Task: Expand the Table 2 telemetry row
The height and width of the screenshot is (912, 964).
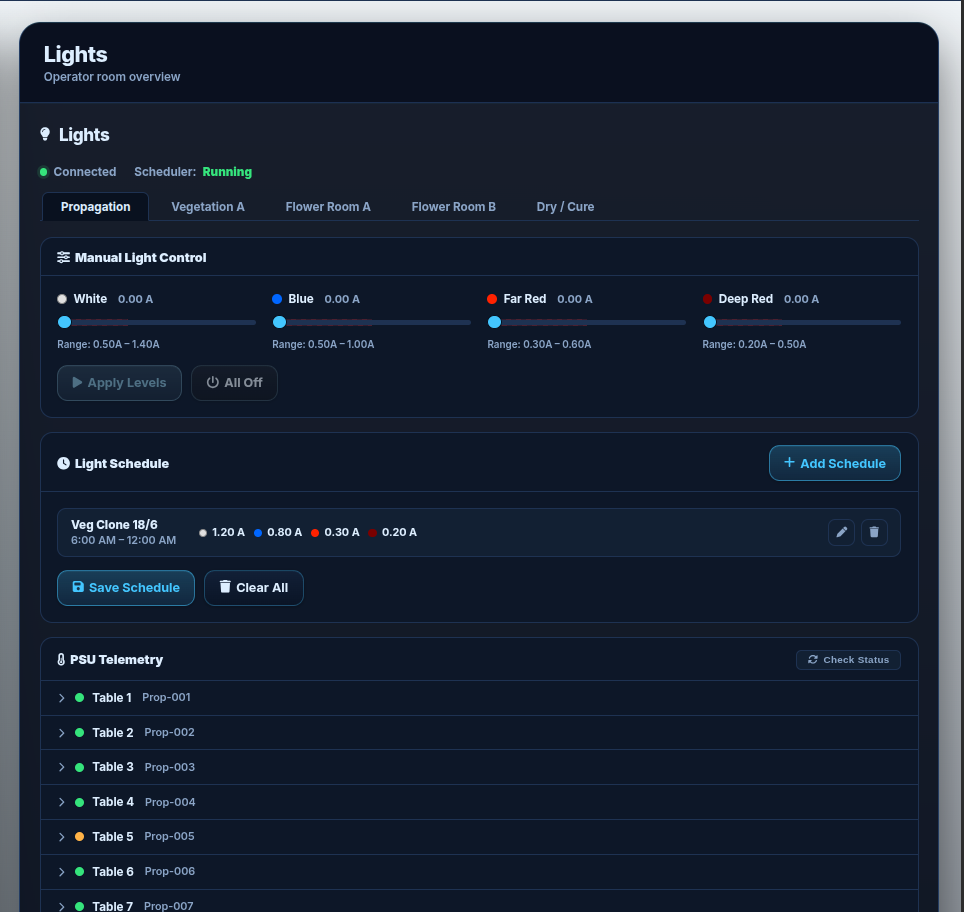Action: click(61, 733)
